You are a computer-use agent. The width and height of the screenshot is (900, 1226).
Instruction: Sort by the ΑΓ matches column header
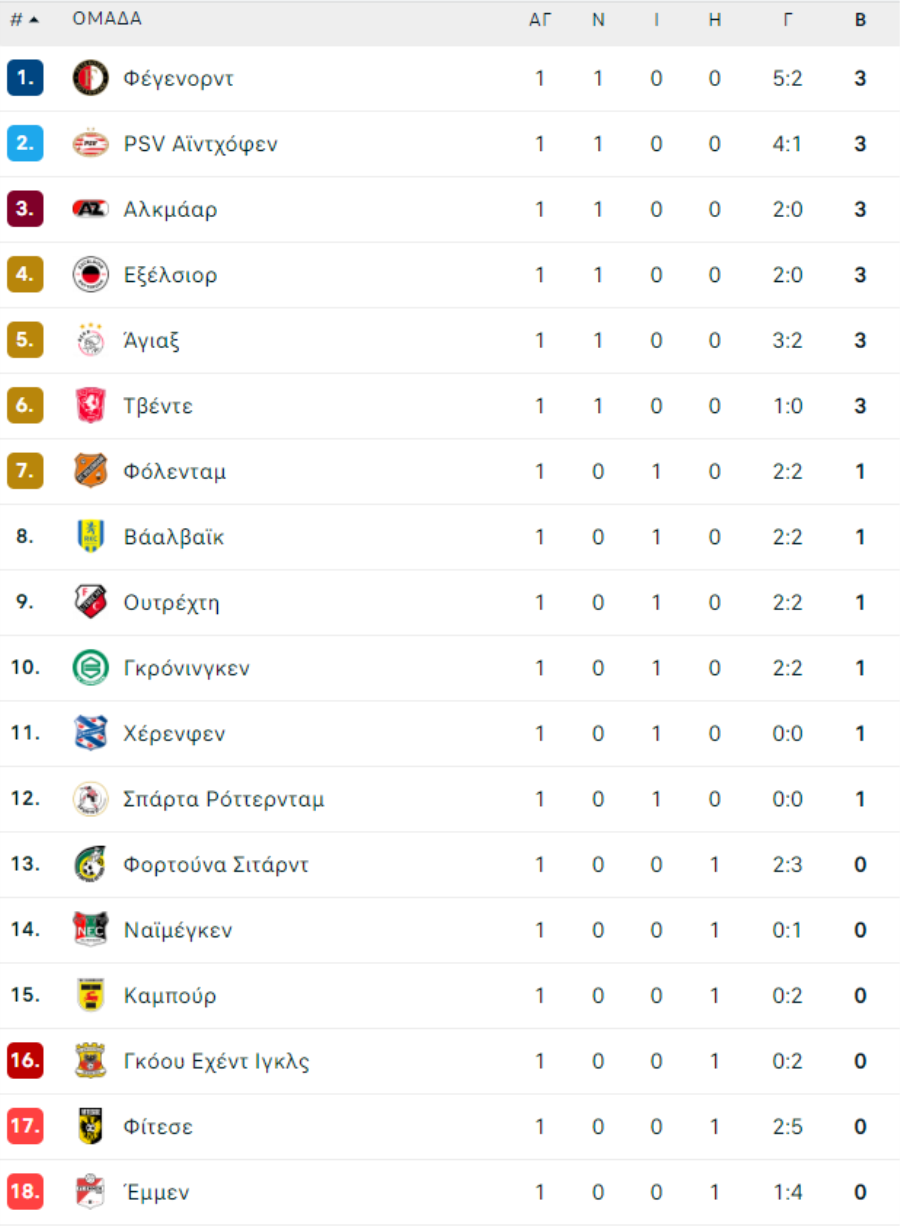(x=540, y=19)
